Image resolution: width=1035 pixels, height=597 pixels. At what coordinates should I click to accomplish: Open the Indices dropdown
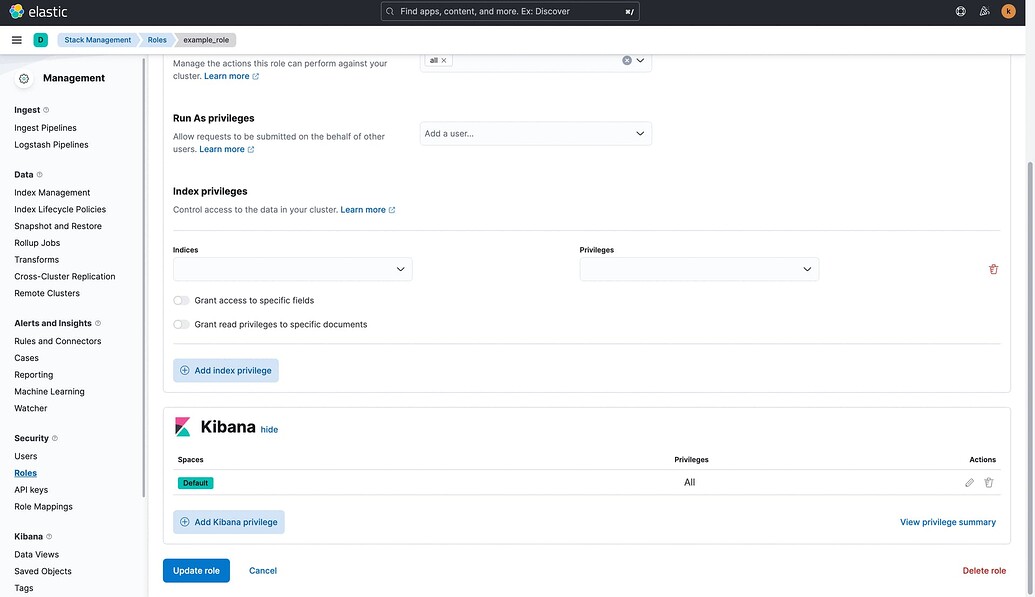291,268
